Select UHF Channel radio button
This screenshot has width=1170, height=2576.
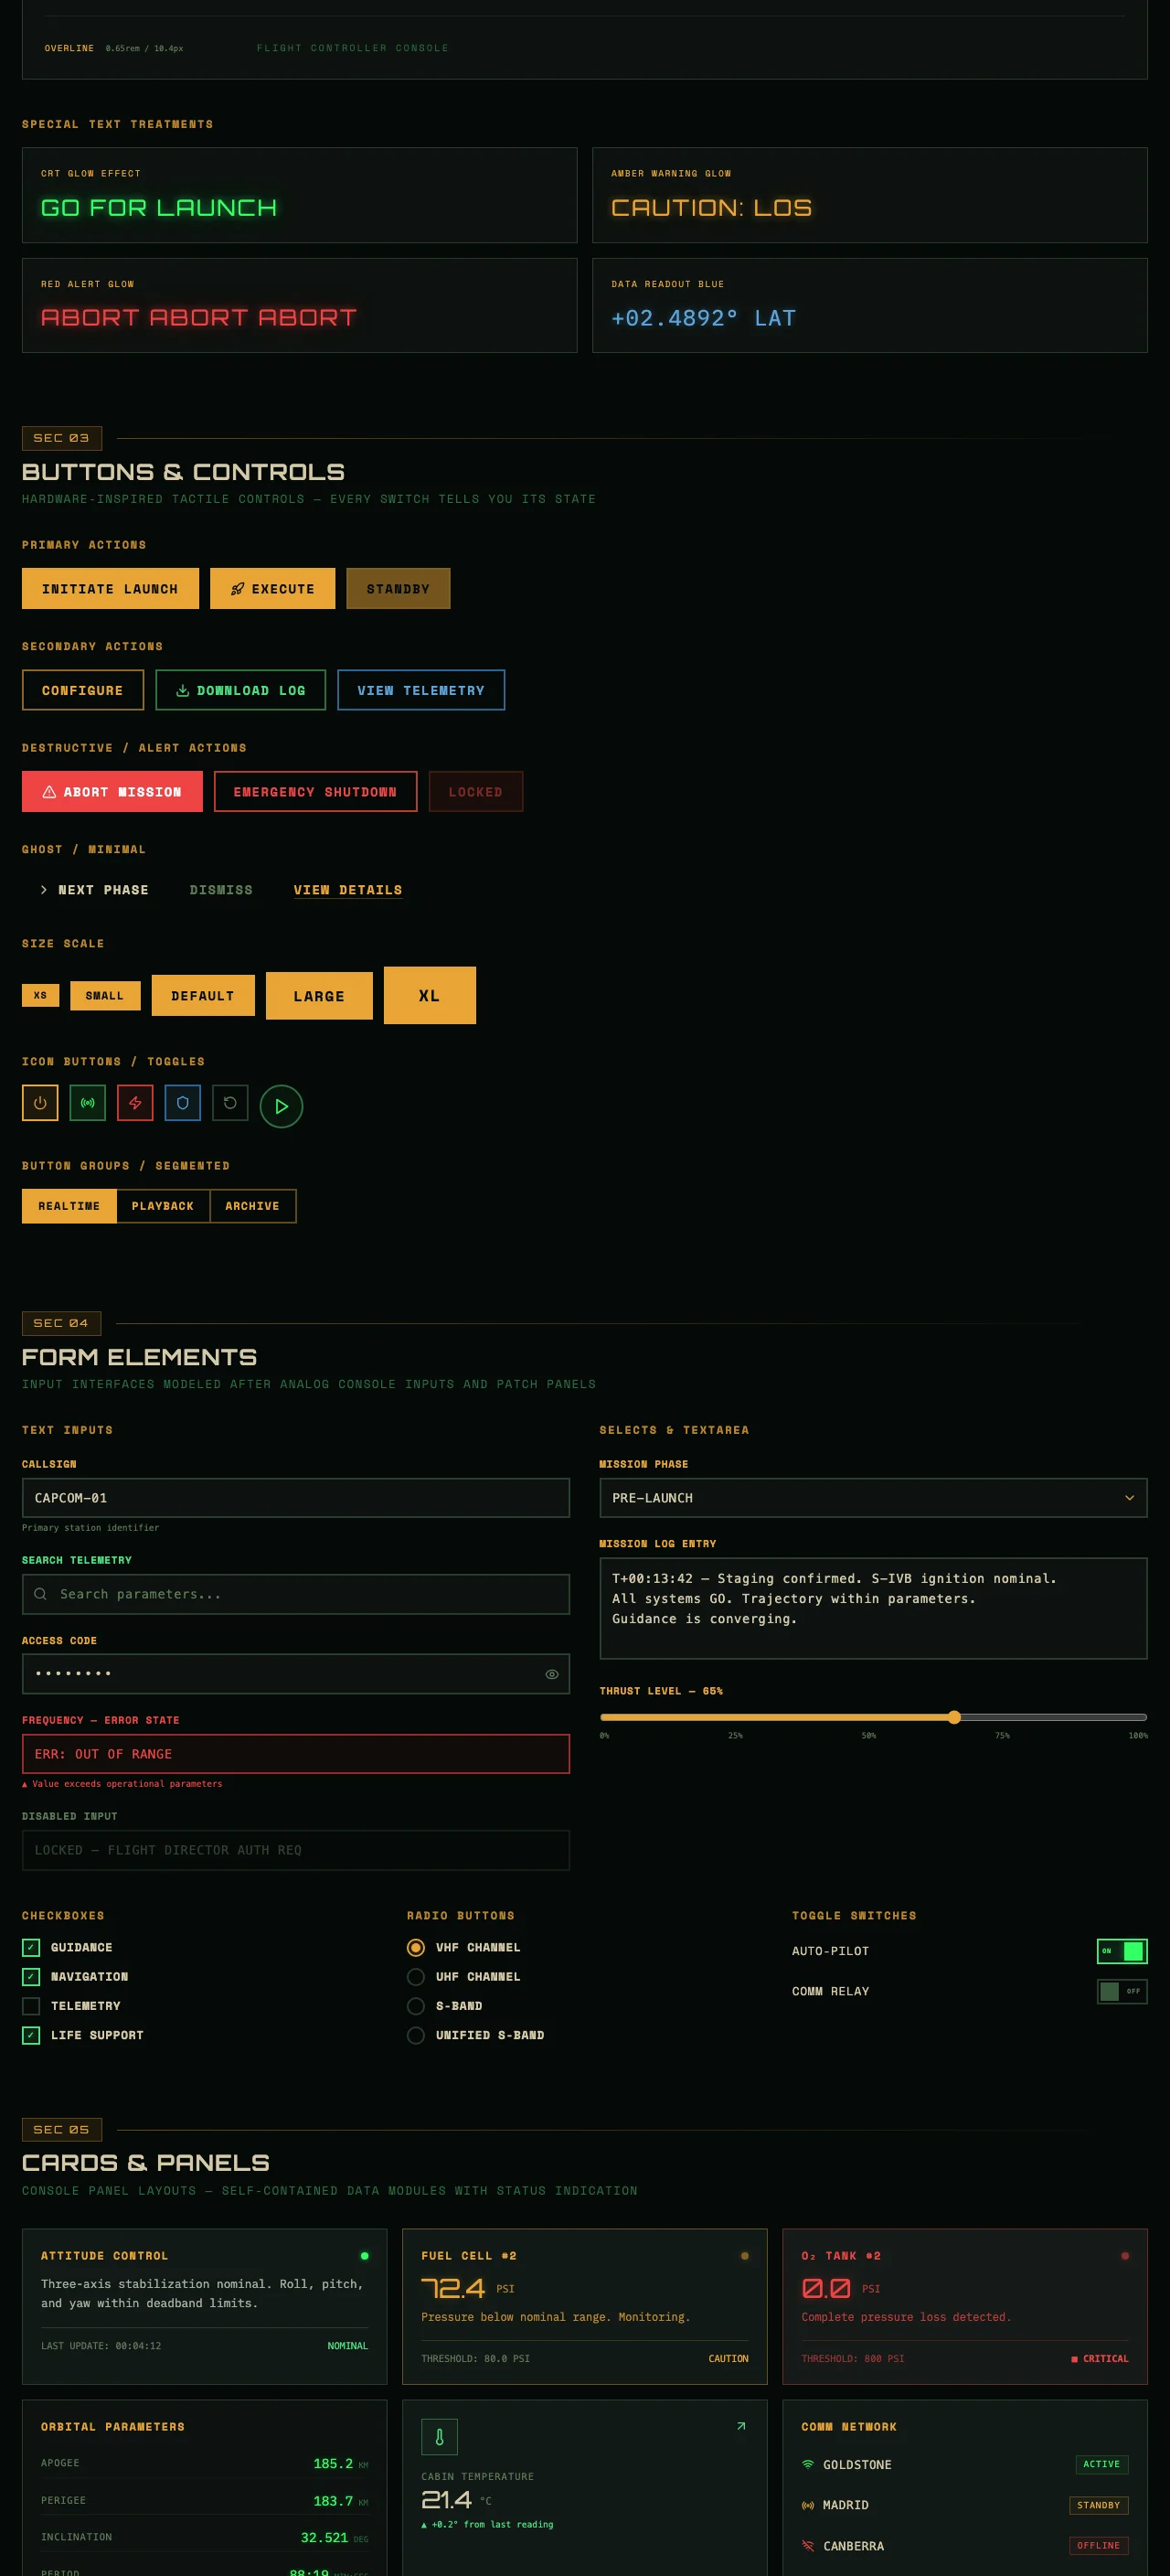(416, 1977)
